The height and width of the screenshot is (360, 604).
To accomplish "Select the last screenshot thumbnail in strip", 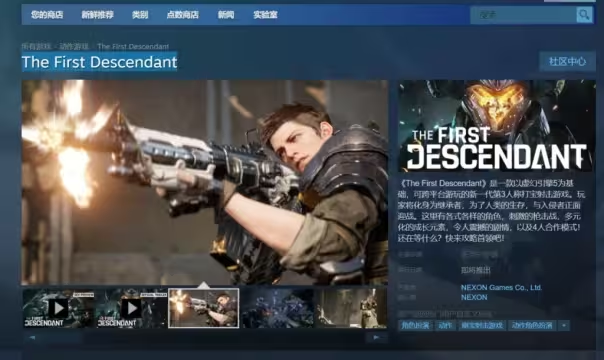I will (351, 308).
